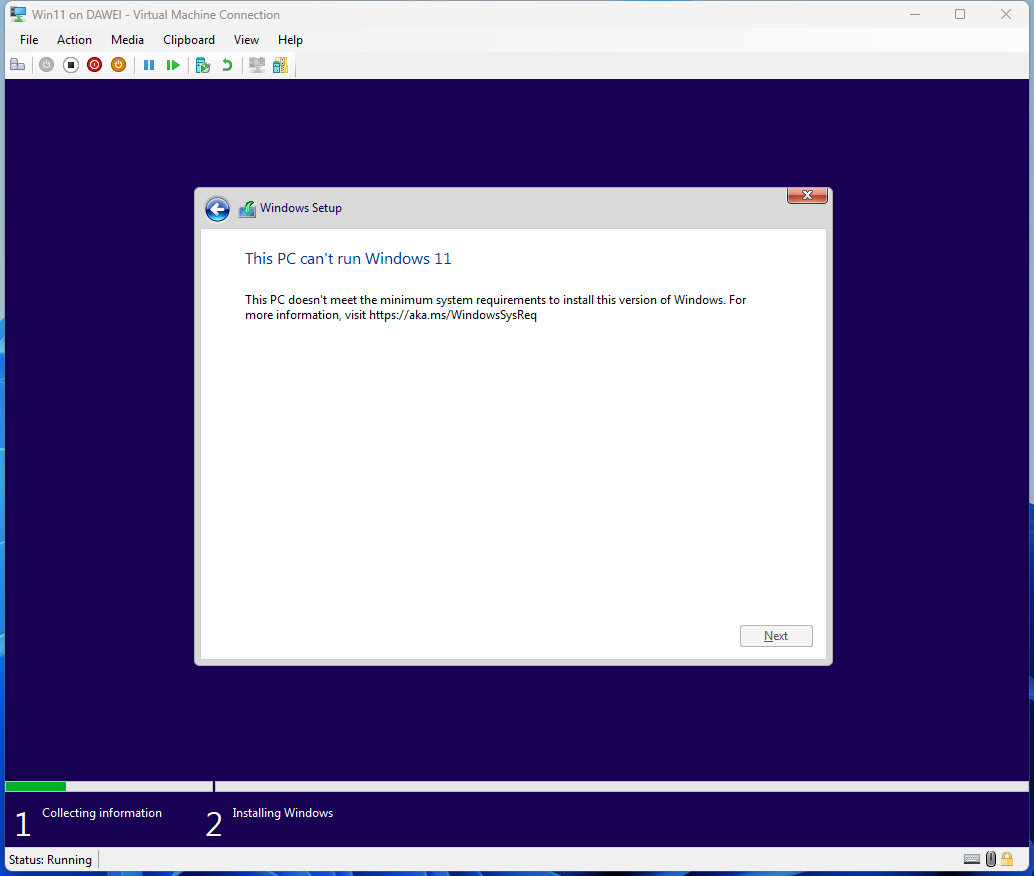Shut down the VM using the red power icon
The height and width of the screenshot is (876, 1034).
[94, 65]
